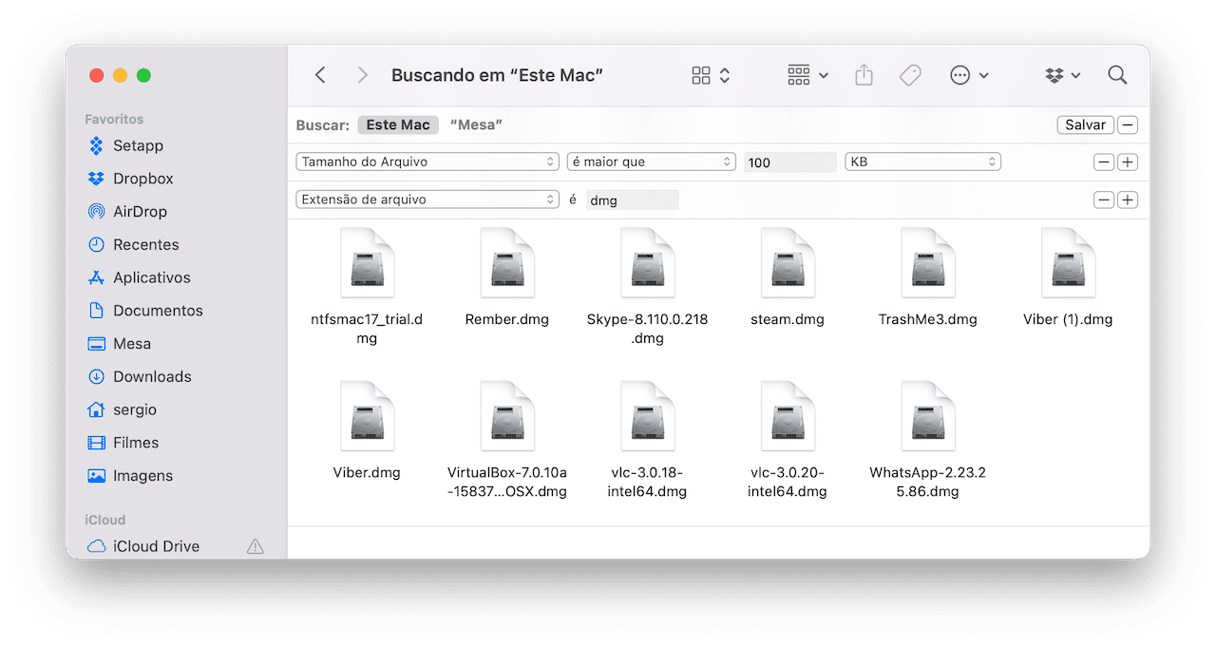Open the Extensão de arquivo criteria dropdown

tap(427, 200)
